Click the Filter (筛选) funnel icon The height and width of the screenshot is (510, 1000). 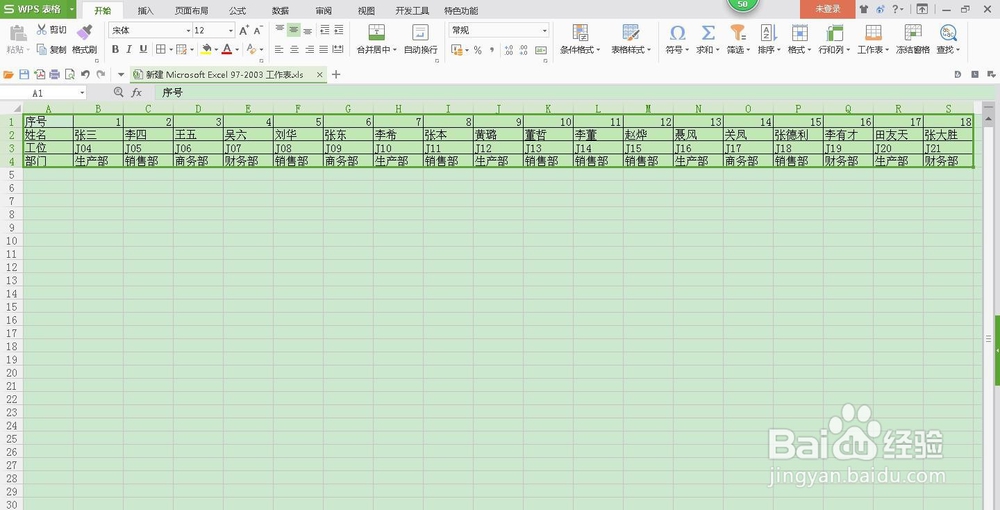coord(738,33)
